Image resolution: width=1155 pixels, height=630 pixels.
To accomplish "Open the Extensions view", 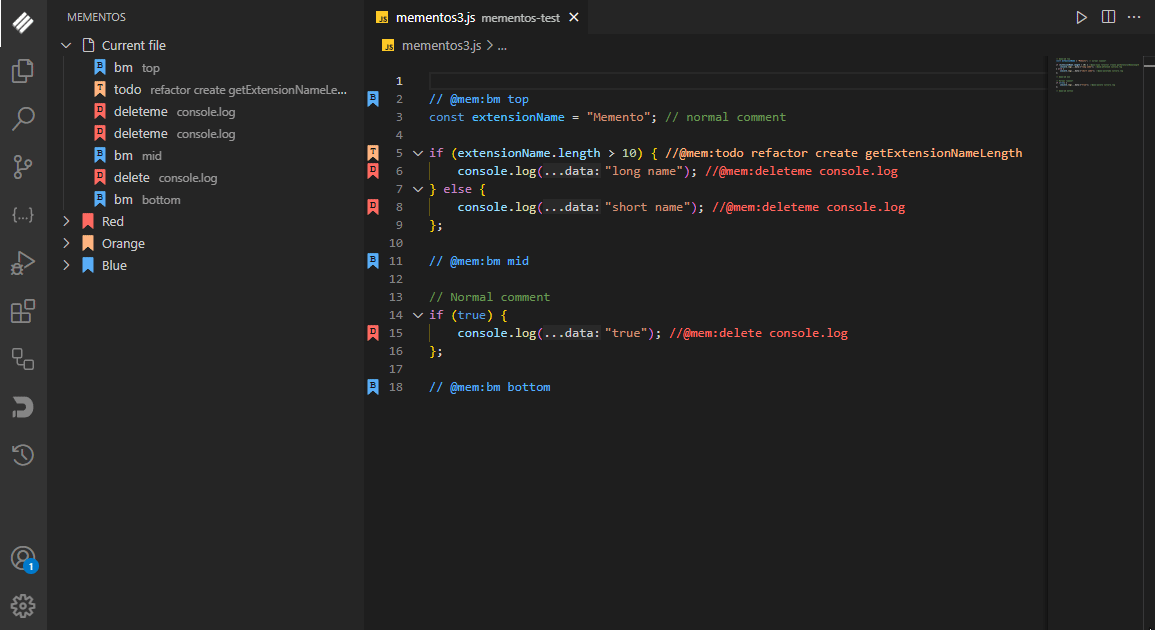I will pyautogui.click(x=23, y=311).
